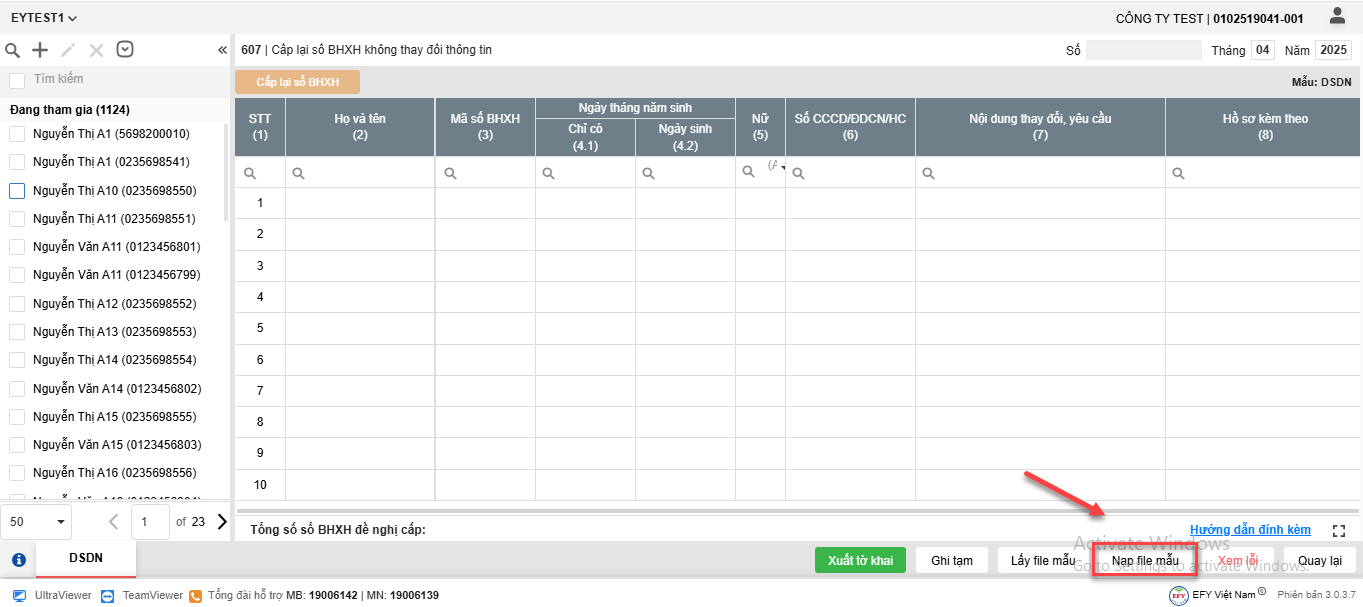Add new employee with plus icon
The width and height of the screenshot is (1363, 607).
pyautogui.click(x=40, y=50)
